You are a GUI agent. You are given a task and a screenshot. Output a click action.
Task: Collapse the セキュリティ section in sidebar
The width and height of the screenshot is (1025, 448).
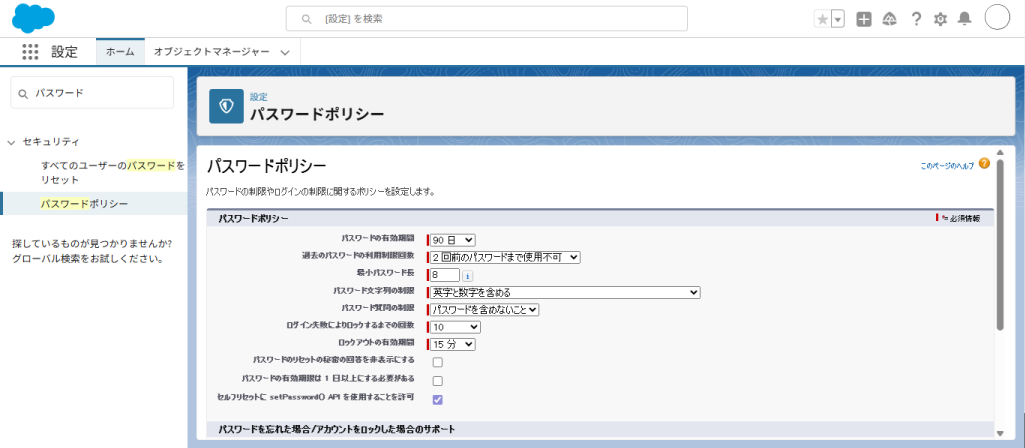point(12,142)
